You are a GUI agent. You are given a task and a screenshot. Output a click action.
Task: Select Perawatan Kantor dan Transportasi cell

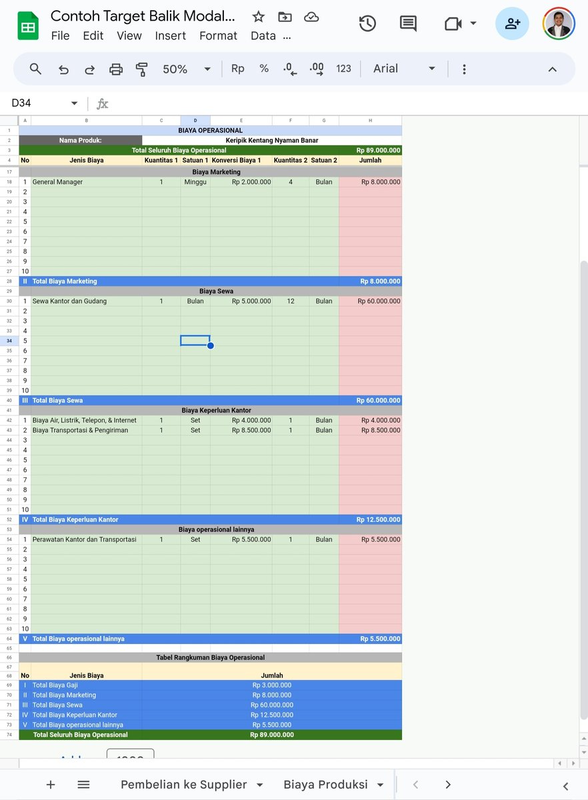(86, 540)
